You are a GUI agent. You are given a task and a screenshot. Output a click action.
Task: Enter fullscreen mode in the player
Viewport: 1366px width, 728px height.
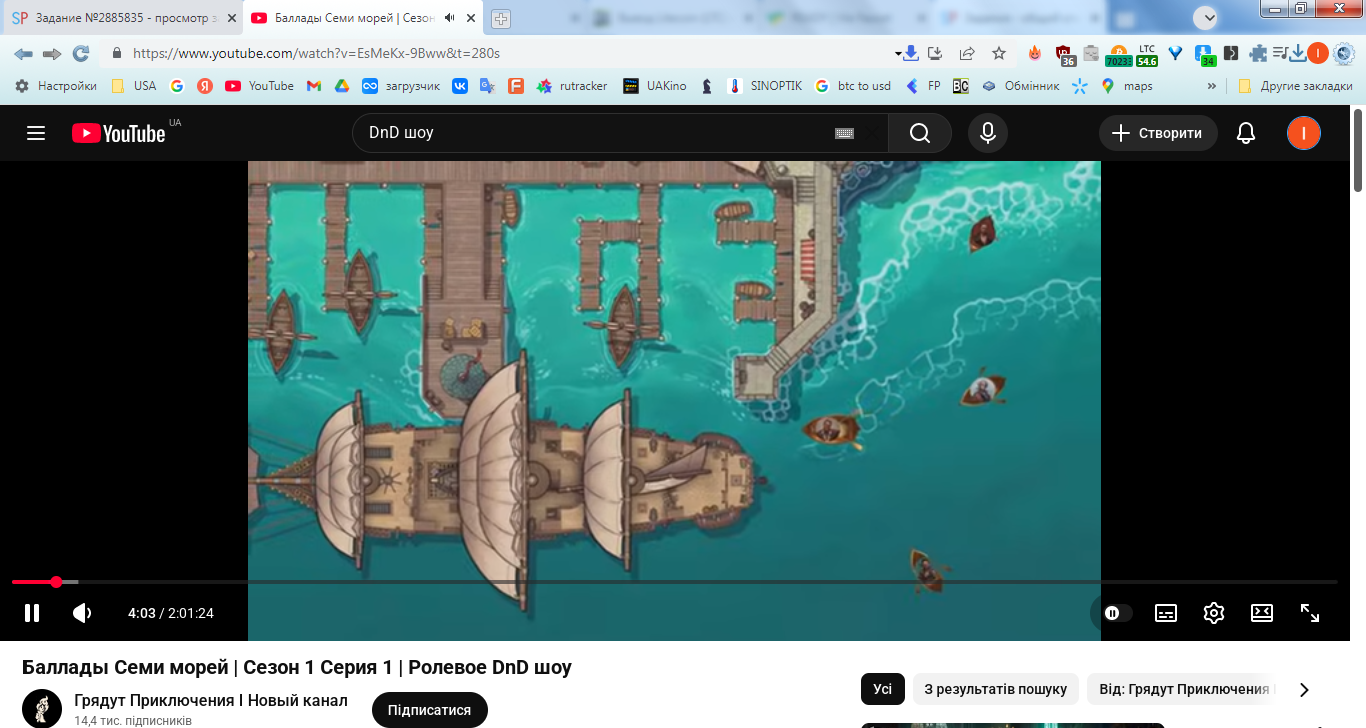[x=1310, y=613]
